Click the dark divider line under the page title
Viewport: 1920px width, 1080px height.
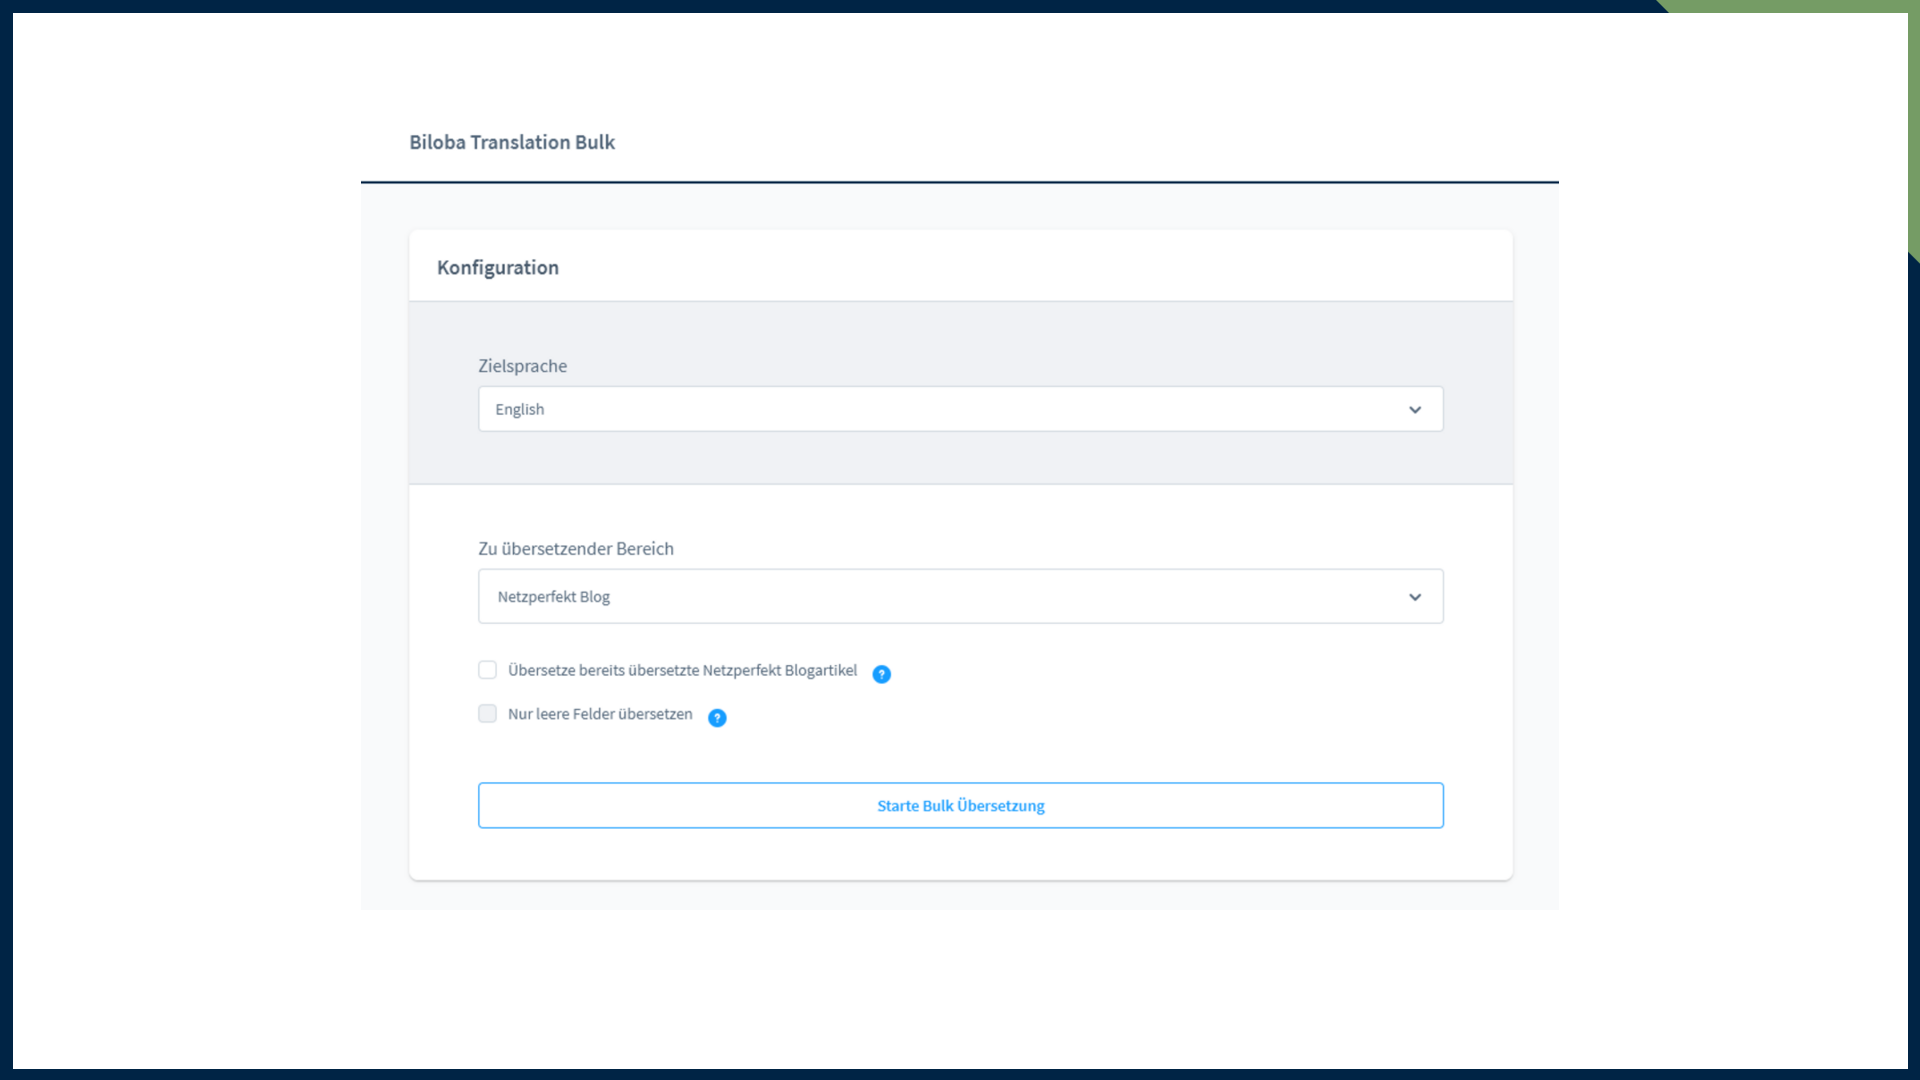tap(960, 182)
